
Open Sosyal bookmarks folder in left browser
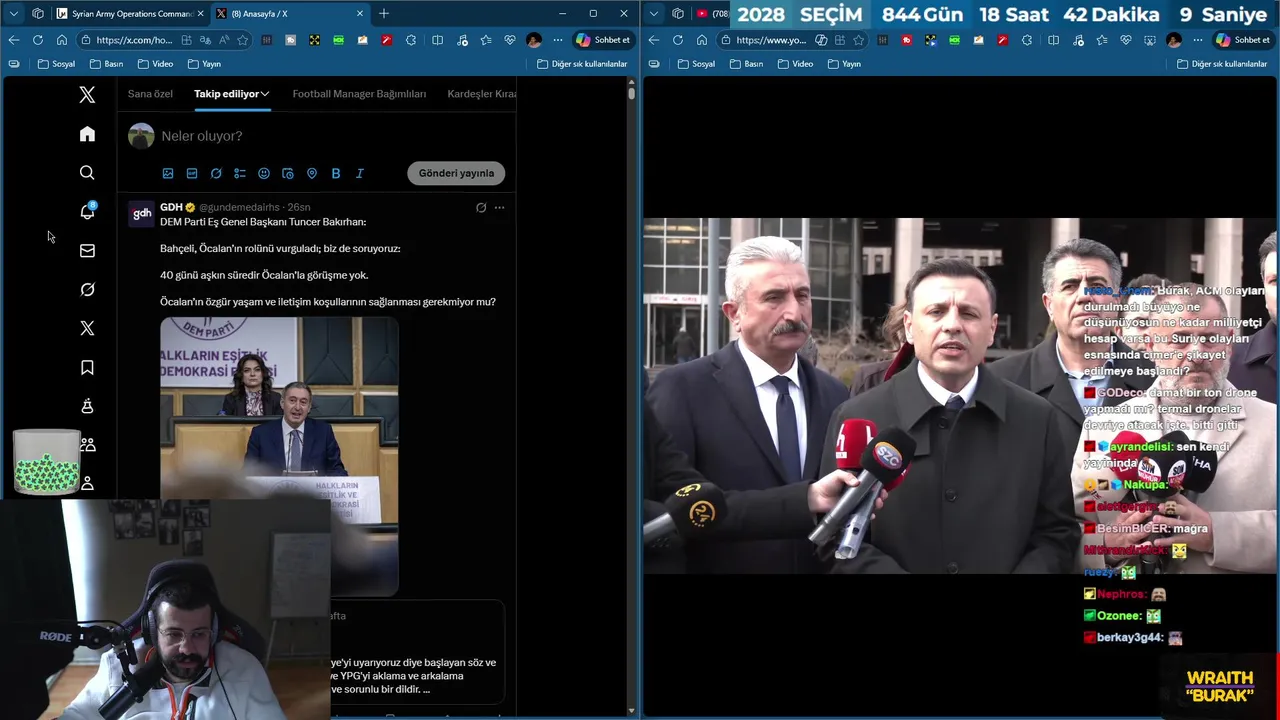coord(56,64)
